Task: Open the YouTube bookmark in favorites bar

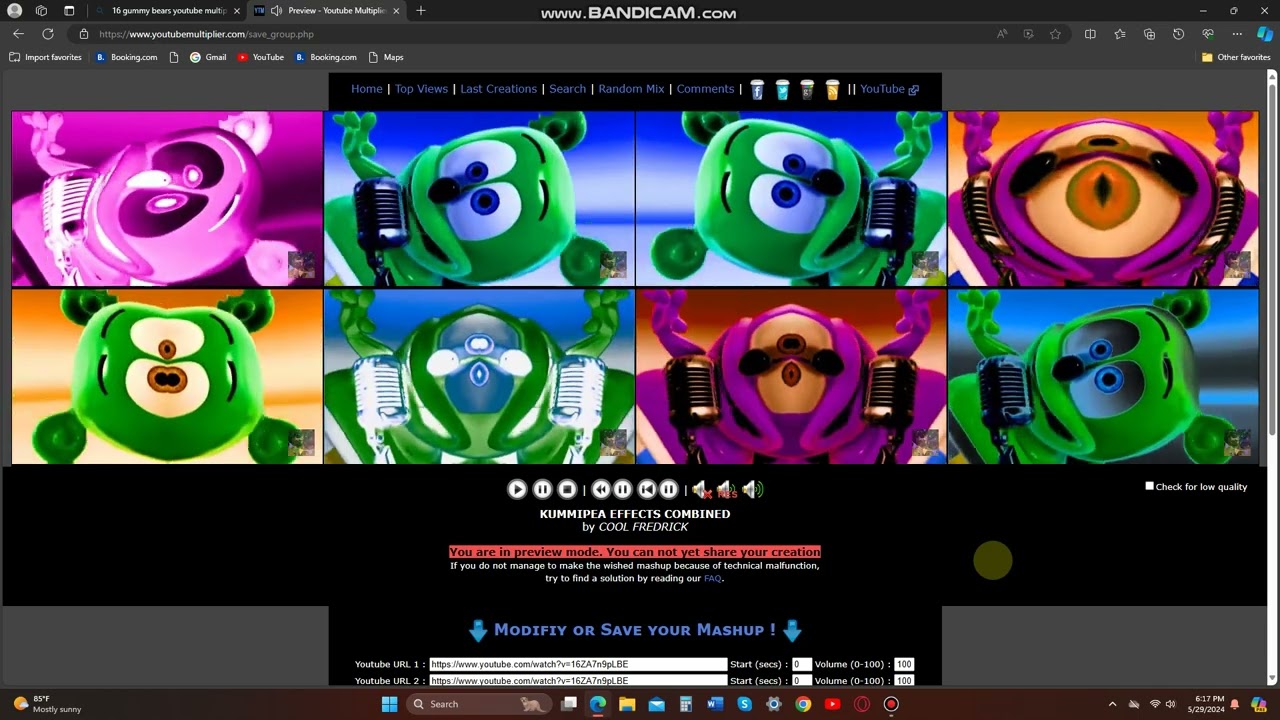Action: pyautogui.click(x=261, y=57)
